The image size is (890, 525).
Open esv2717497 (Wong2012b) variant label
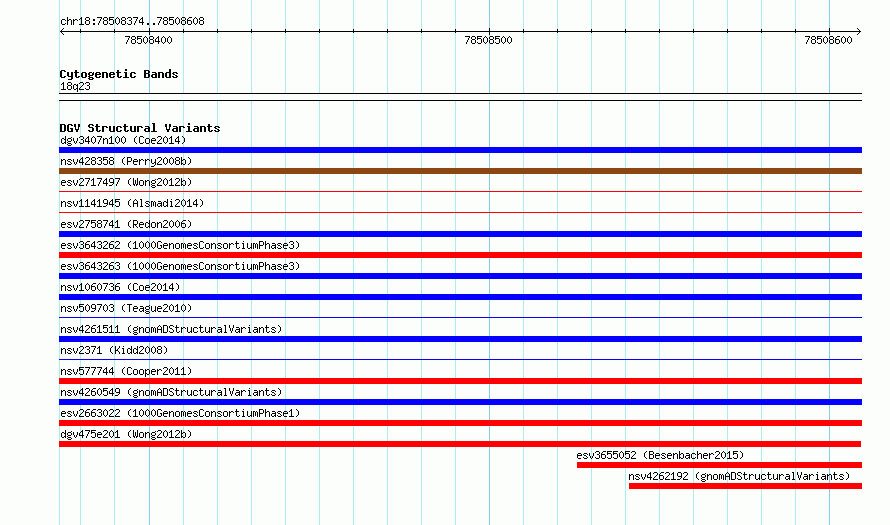(x=126, y=182)
